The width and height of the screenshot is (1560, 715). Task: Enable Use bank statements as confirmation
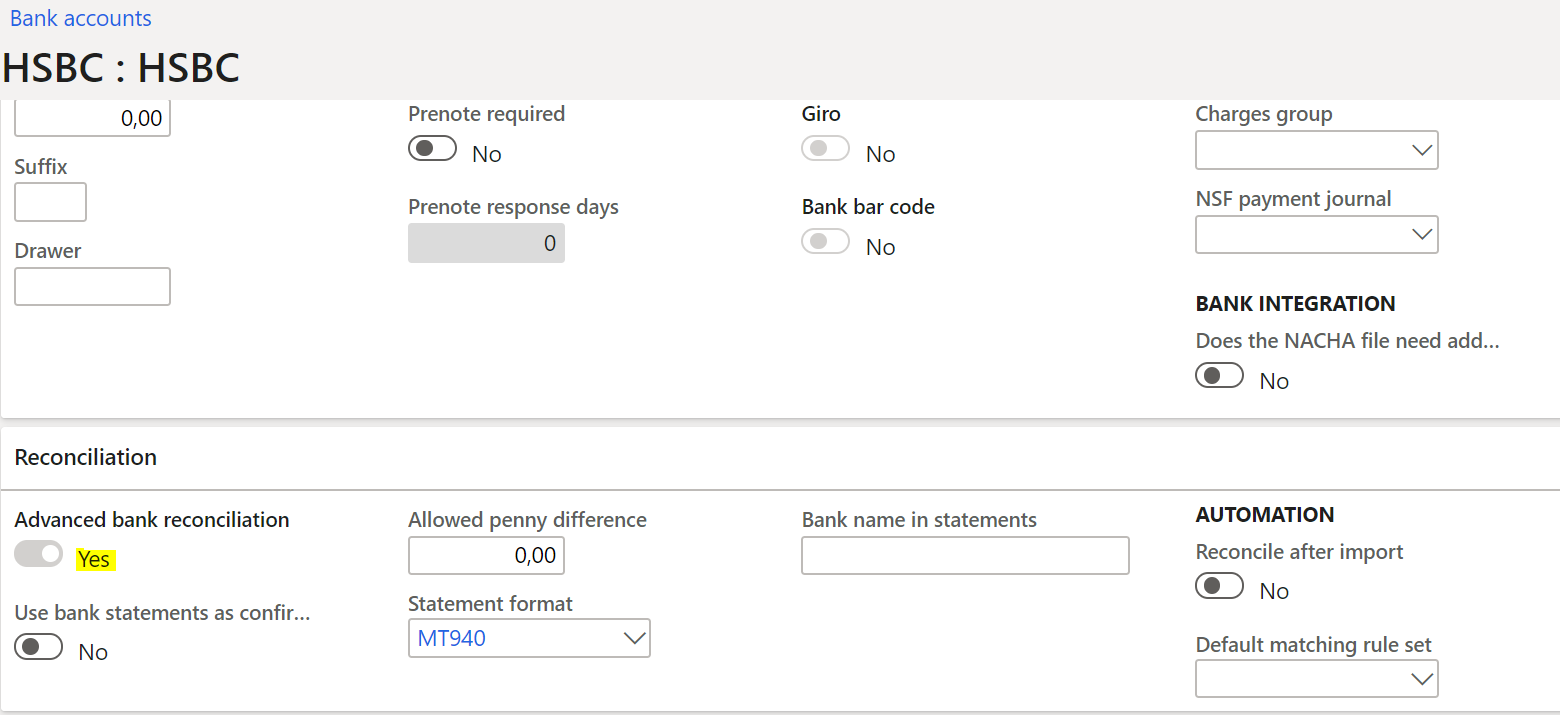[39, 647]
